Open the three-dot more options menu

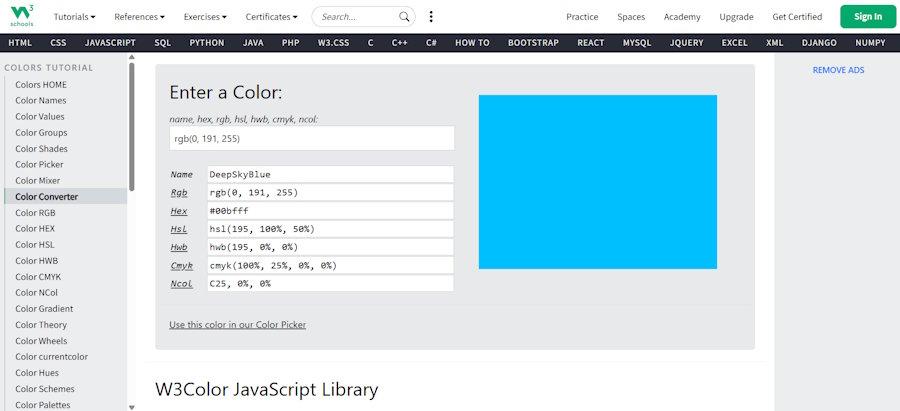click(431, 17)
